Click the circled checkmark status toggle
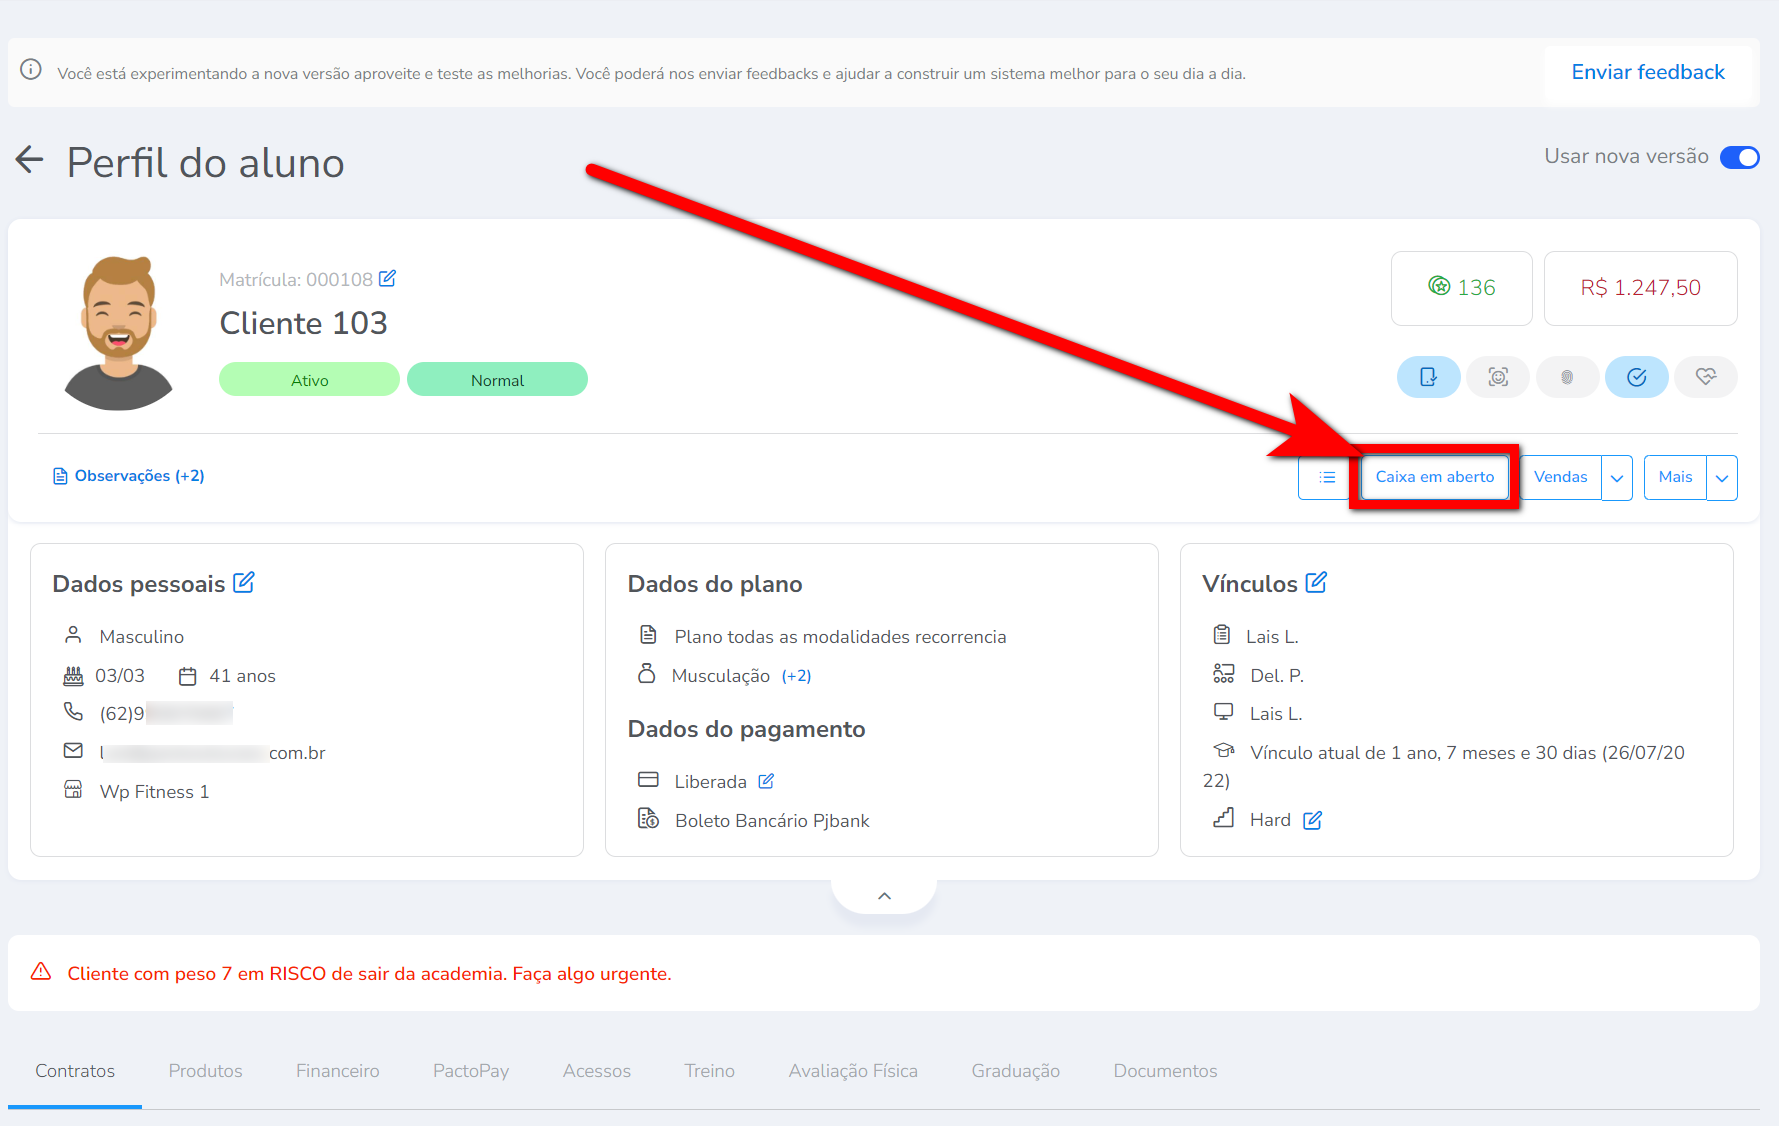 coord(1636,377)
